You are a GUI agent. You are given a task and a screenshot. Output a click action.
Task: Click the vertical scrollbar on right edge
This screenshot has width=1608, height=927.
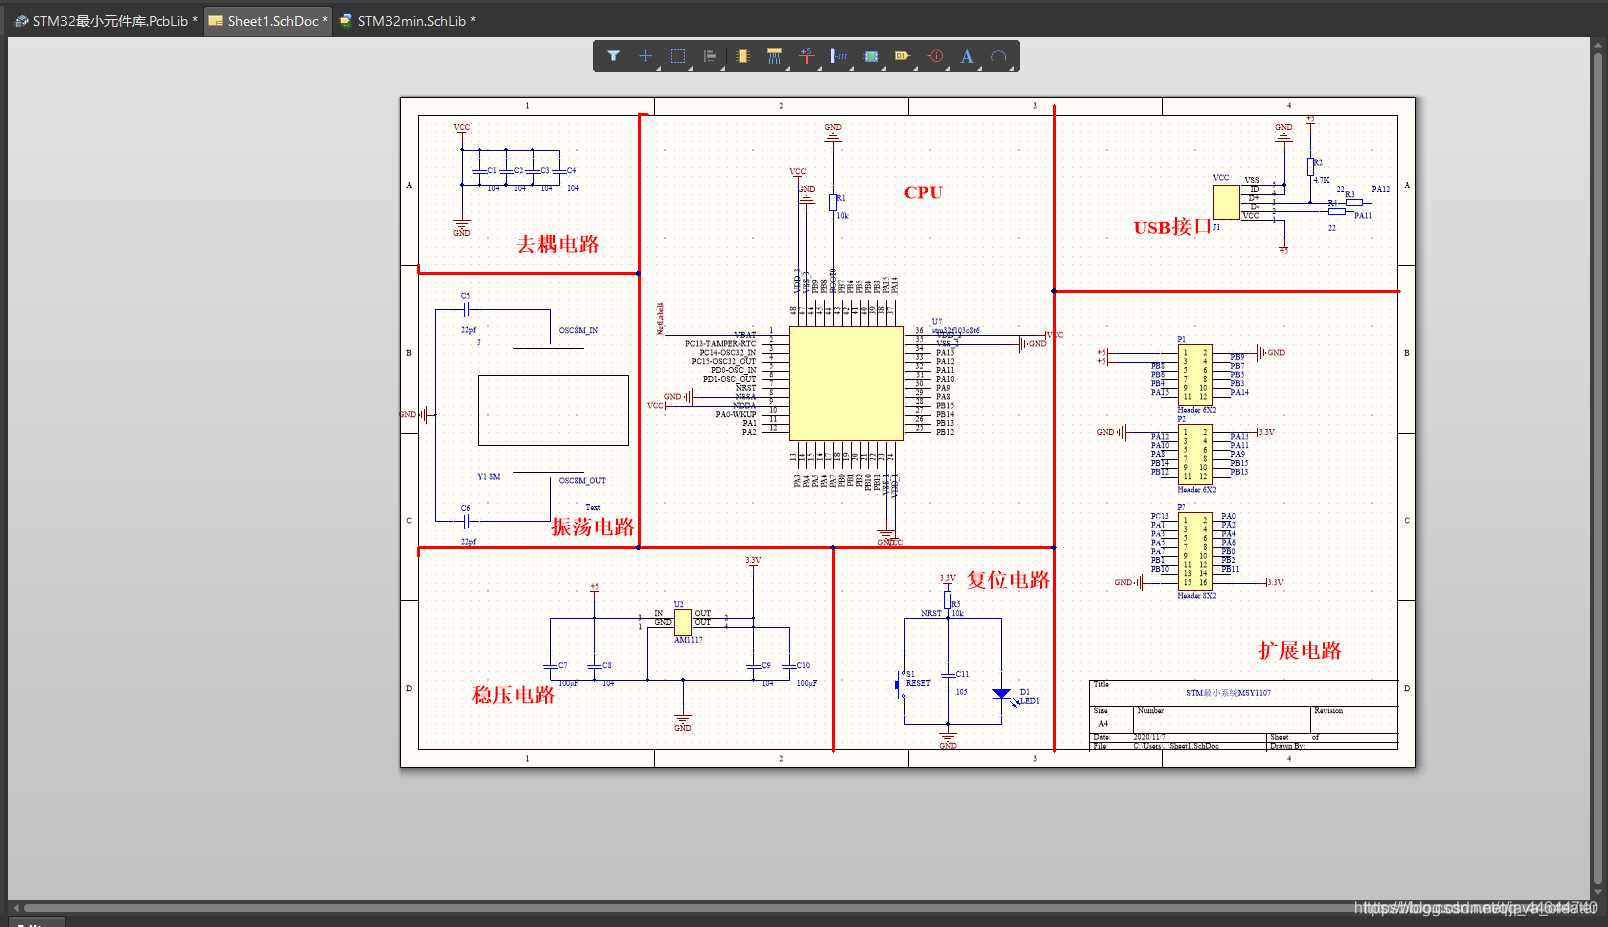click(x=1598, y=470)
